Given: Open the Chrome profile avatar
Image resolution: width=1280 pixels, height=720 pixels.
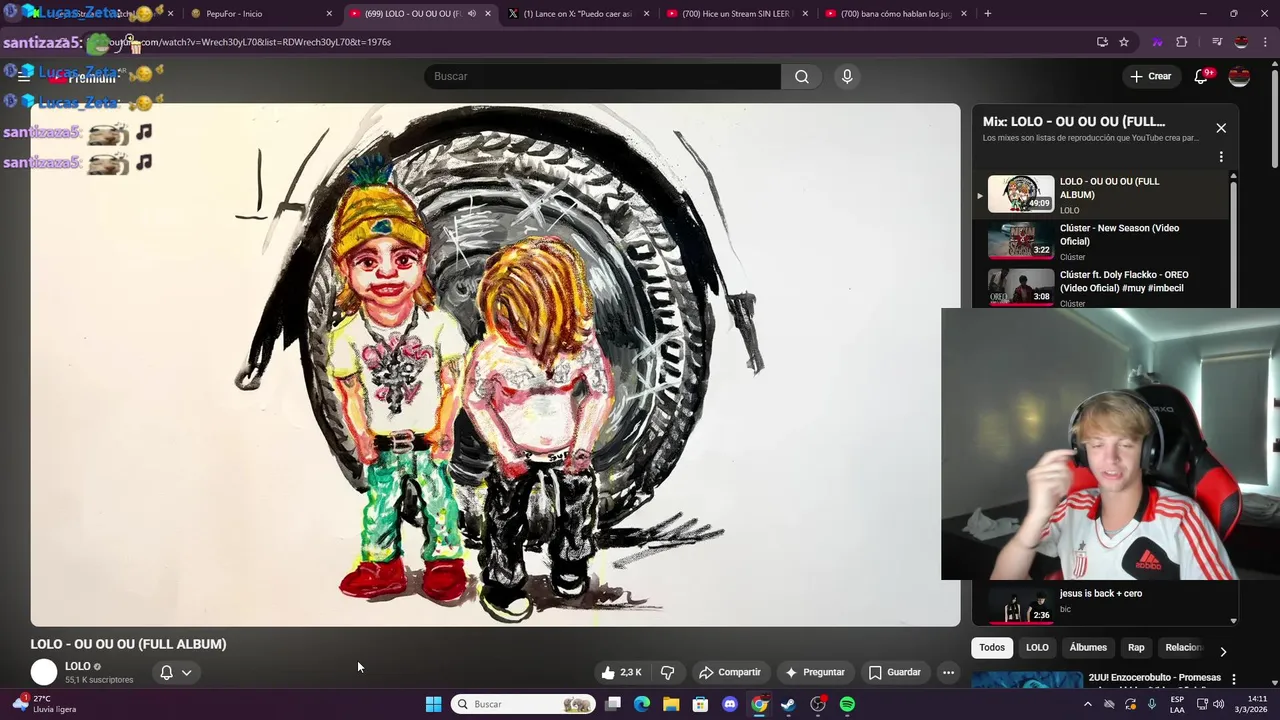Looking at the screenshot, I should [1241, 42].
